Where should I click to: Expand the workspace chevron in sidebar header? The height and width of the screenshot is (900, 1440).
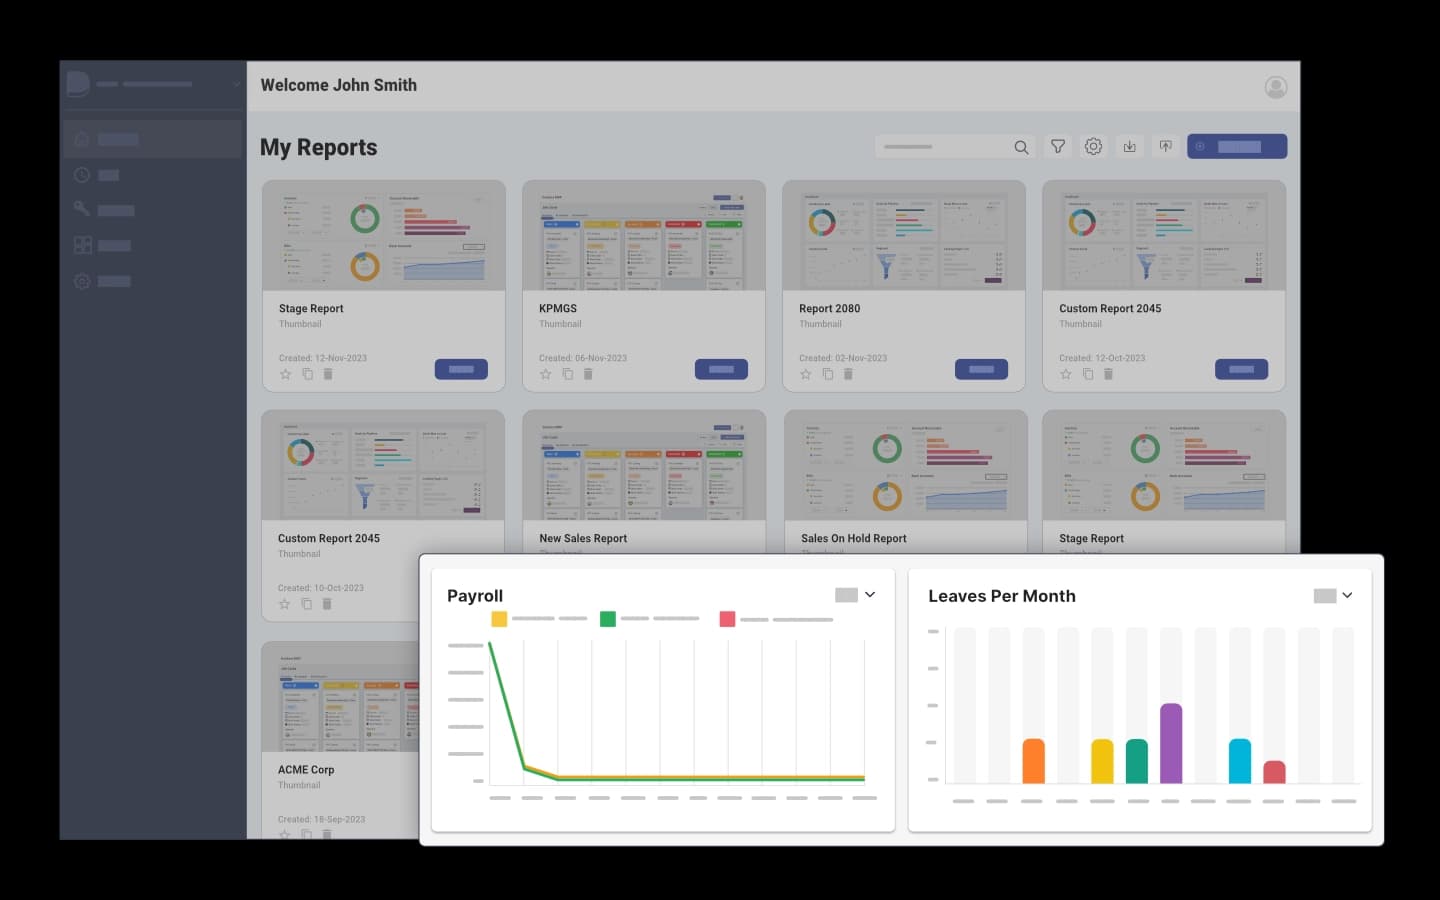tap(236, 85)
